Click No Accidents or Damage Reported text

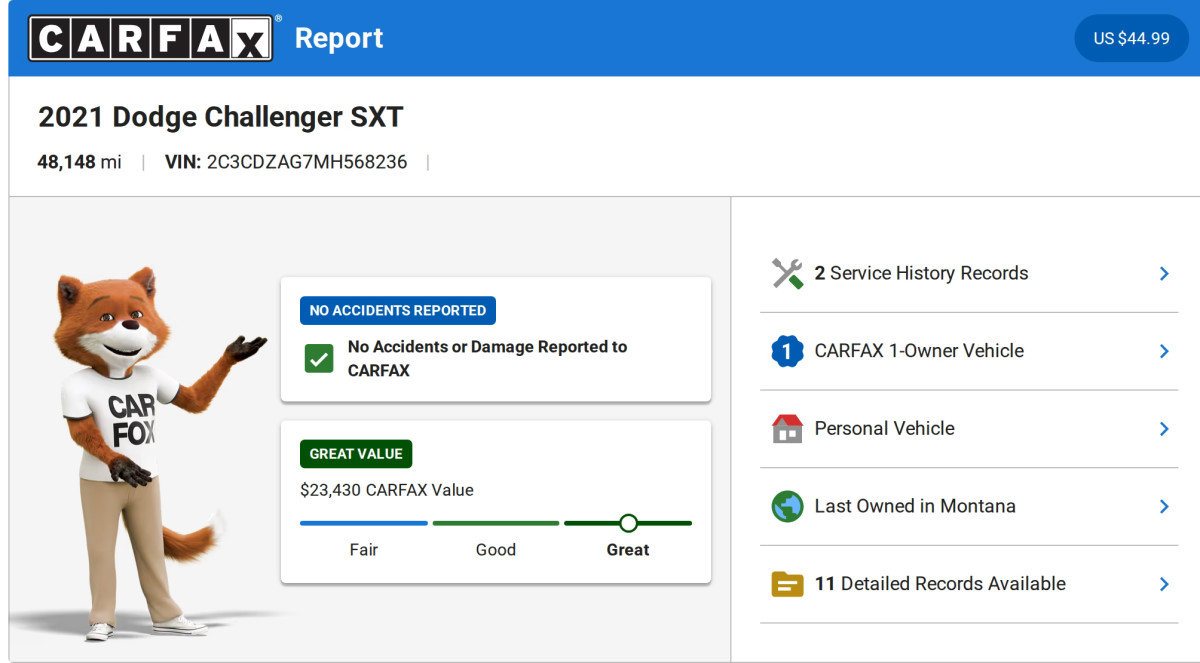(487, 359)
